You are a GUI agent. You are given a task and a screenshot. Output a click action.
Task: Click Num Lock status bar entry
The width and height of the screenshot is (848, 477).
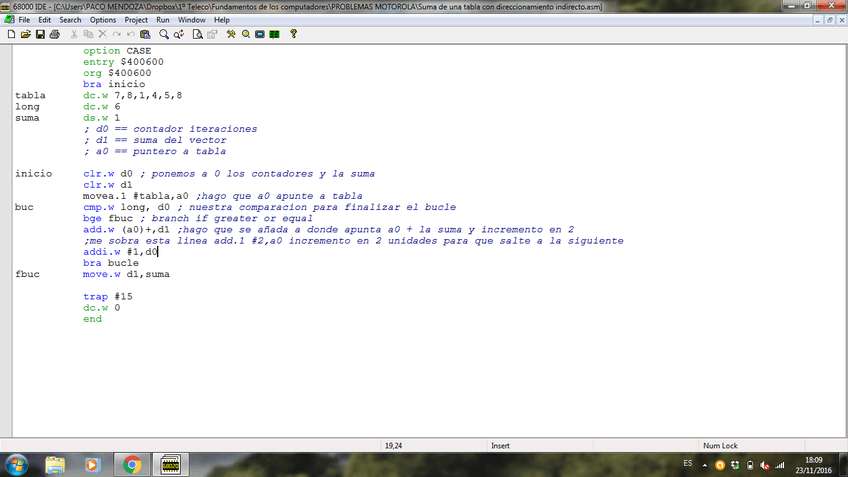click(720, 446)
